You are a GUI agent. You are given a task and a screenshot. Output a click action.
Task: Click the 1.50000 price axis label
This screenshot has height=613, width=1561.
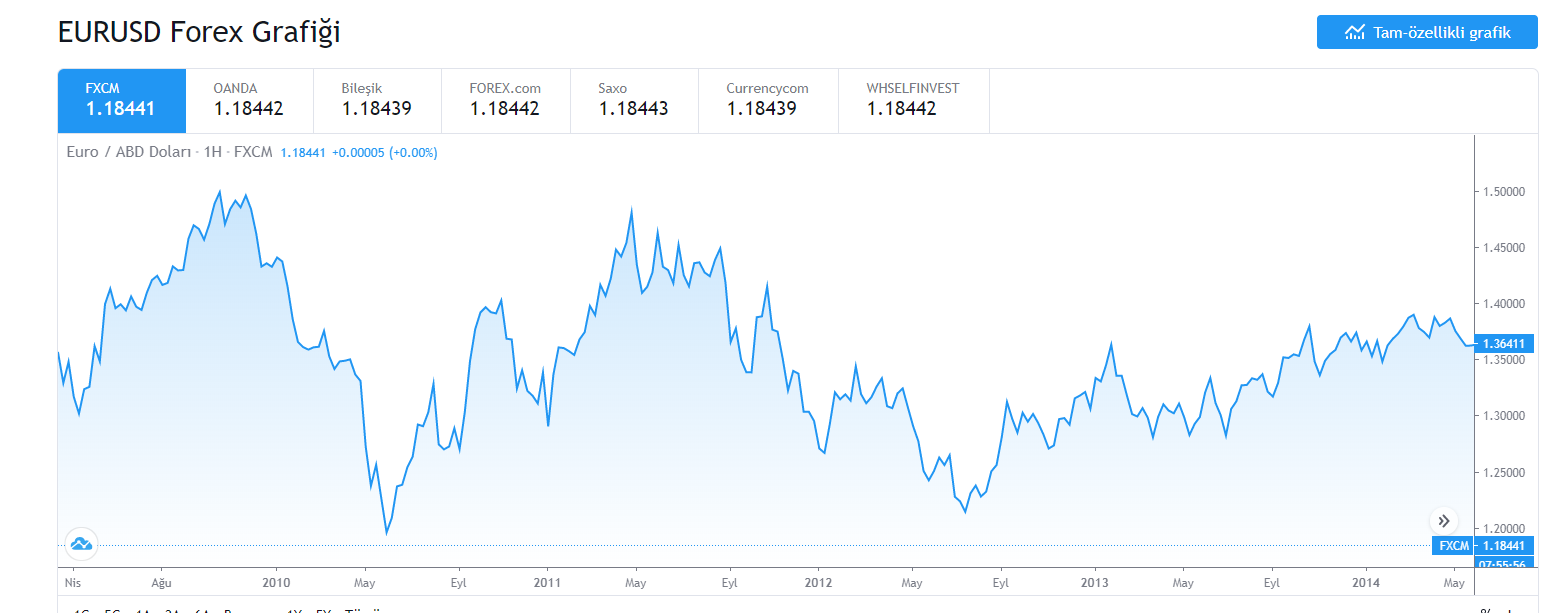[x=1503, y=191]
